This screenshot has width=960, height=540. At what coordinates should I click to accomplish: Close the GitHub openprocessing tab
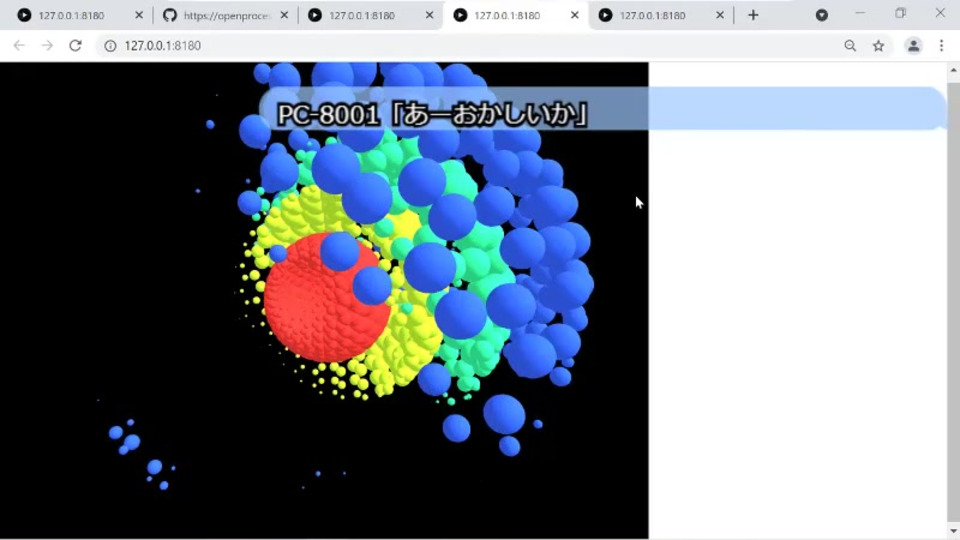pos(284,15)
